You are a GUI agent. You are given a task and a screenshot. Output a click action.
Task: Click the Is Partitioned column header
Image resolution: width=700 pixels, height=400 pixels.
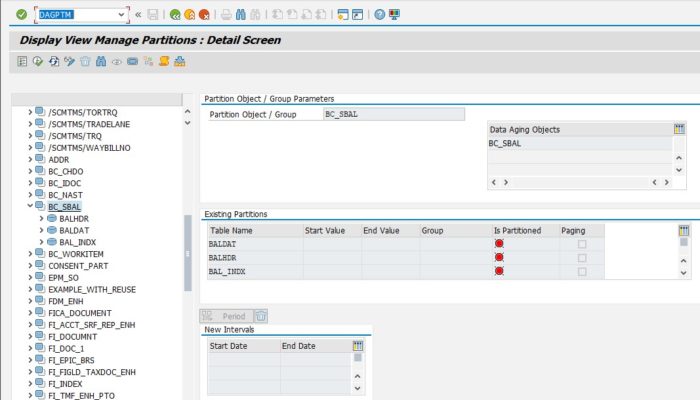(x=525, y=230)
